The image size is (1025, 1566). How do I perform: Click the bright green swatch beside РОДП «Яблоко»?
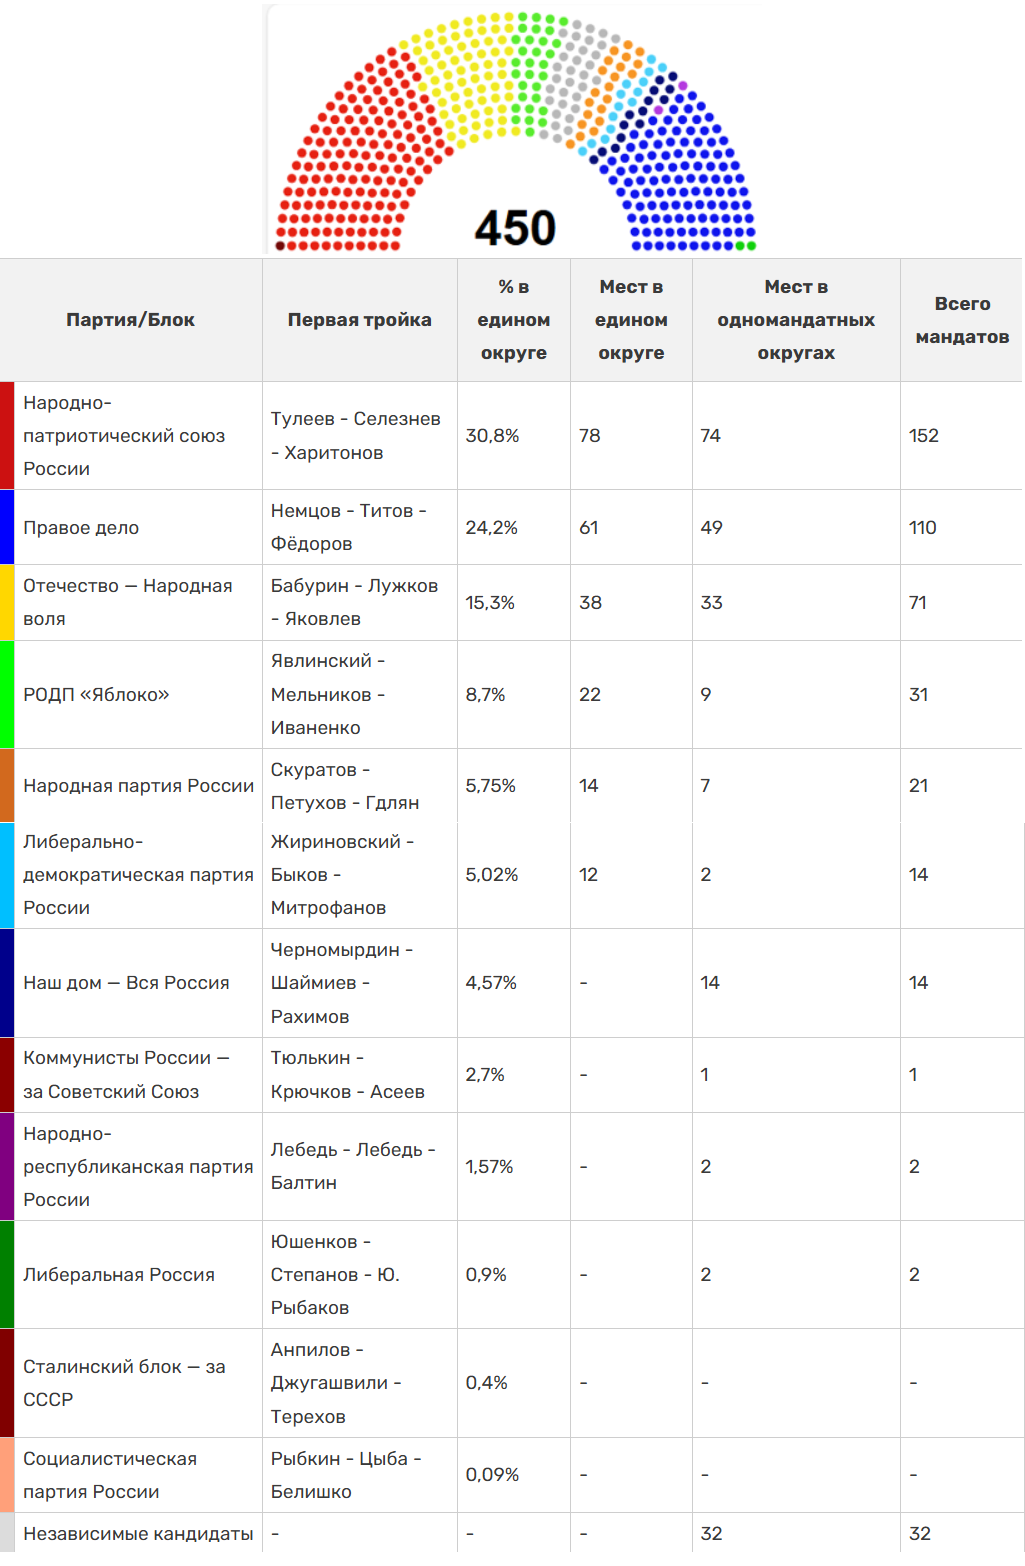(7, 694)
